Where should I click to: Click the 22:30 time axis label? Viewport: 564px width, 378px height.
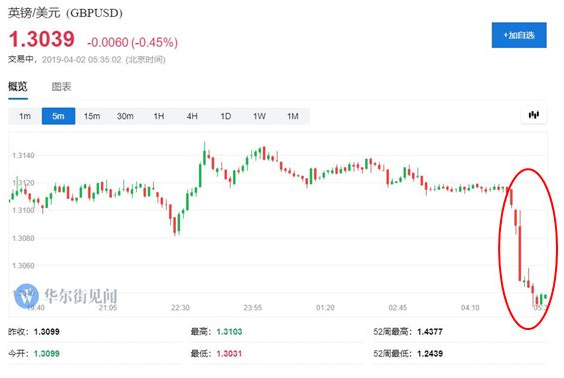click(x=180, y=308)
